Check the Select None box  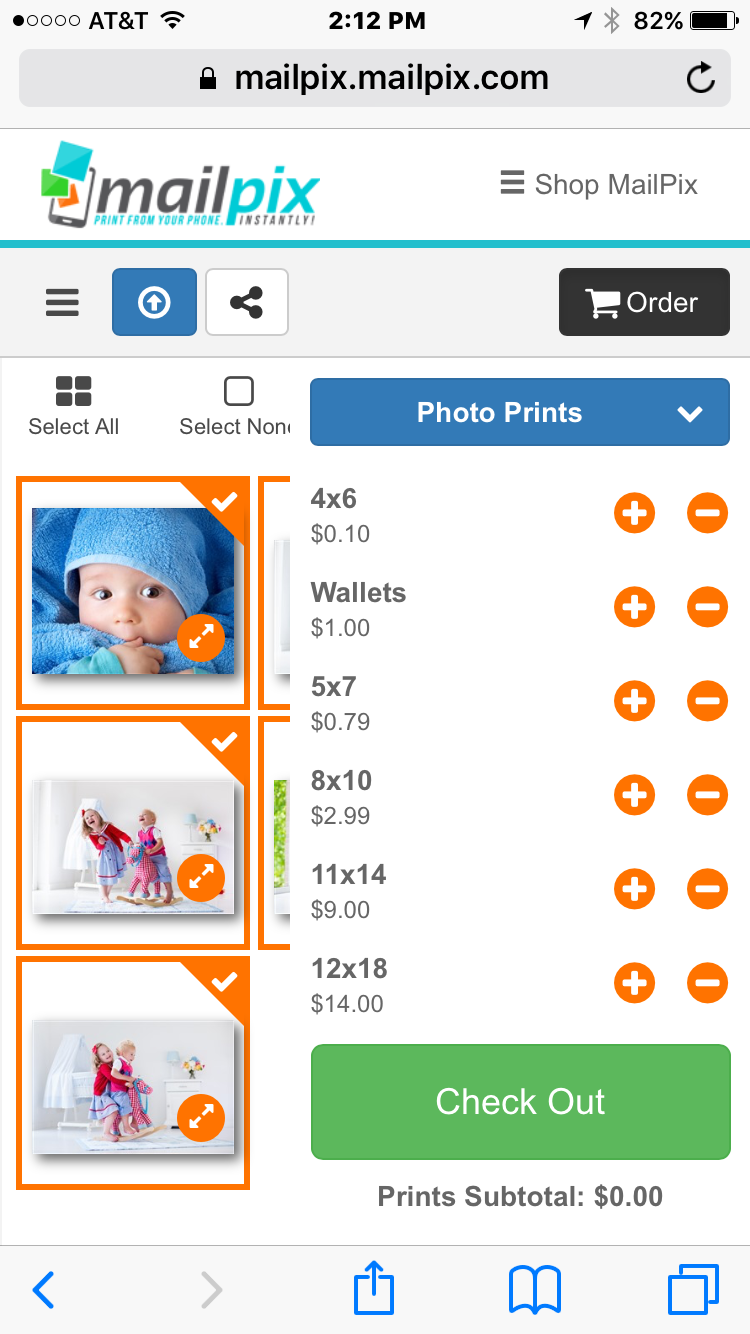(238, 392)
